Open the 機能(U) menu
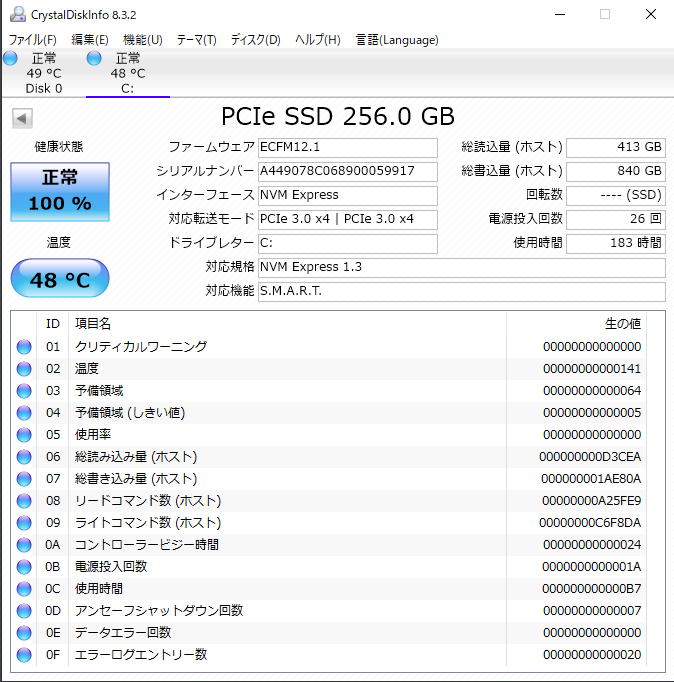Screen dimensions: 674x682 coord(142,40)
